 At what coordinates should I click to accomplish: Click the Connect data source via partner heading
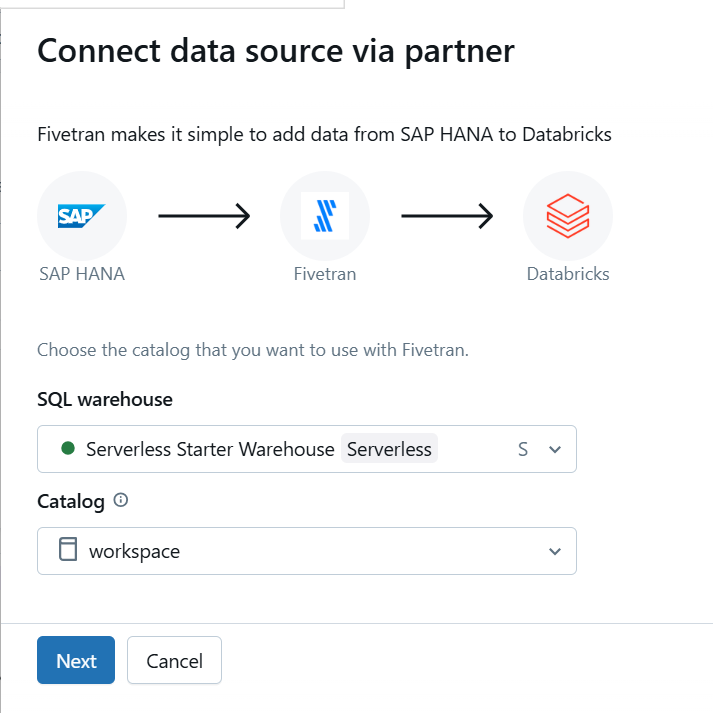(276, 51)
